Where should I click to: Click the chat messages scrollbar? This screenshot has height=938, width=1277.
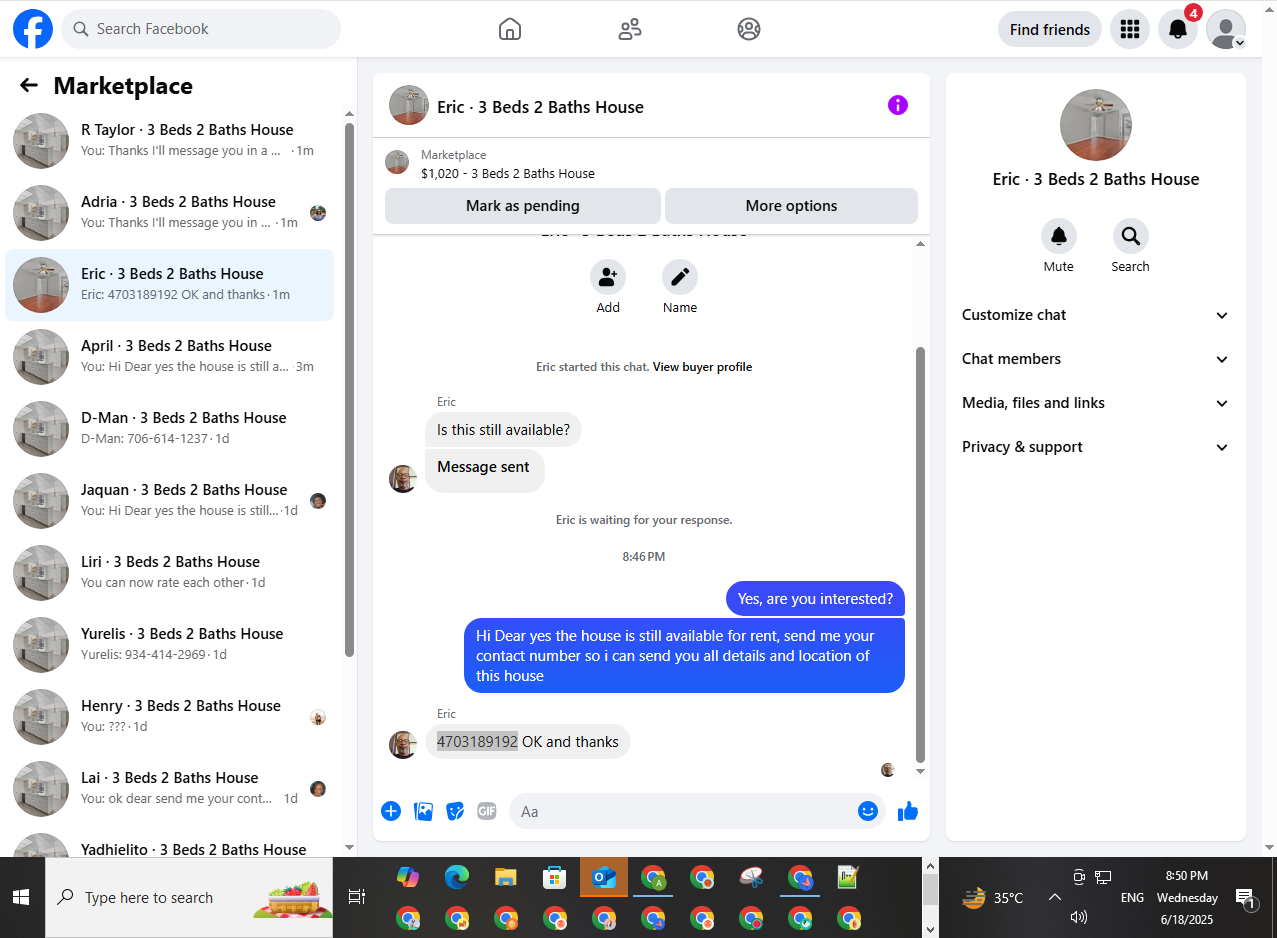[921, 555]
